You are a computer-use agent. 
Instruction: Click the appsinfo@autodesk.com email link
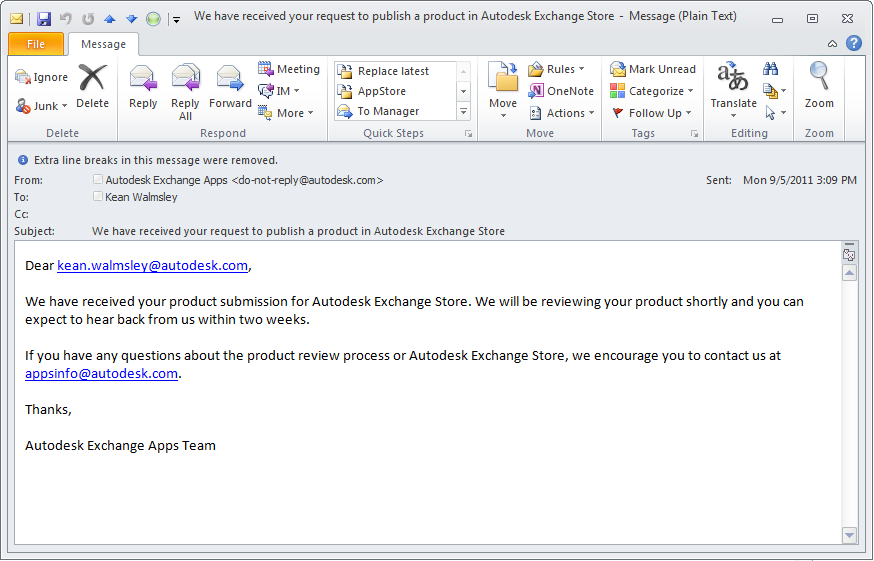tap(101, 374)
